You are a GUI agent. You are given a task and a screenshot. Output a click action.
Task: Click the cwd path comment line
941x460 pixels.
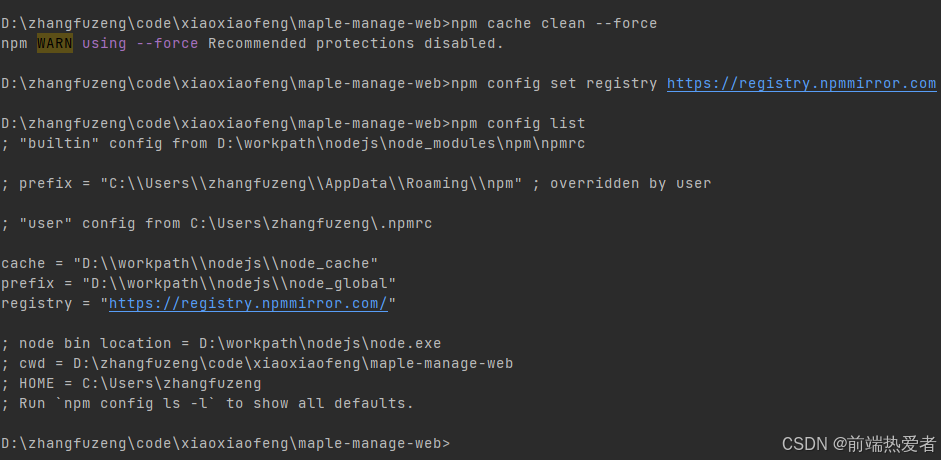[x=257, y=364]
